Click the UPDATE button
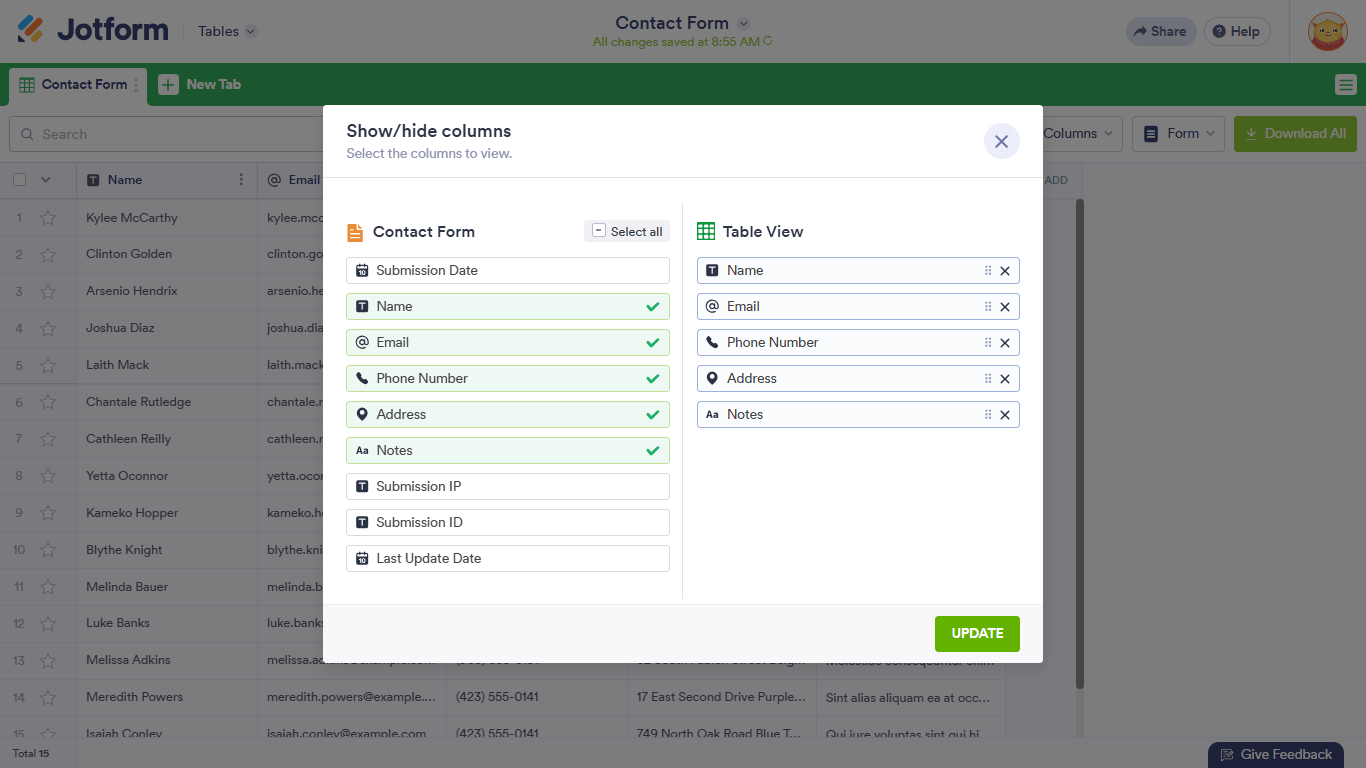 point(977,634)
